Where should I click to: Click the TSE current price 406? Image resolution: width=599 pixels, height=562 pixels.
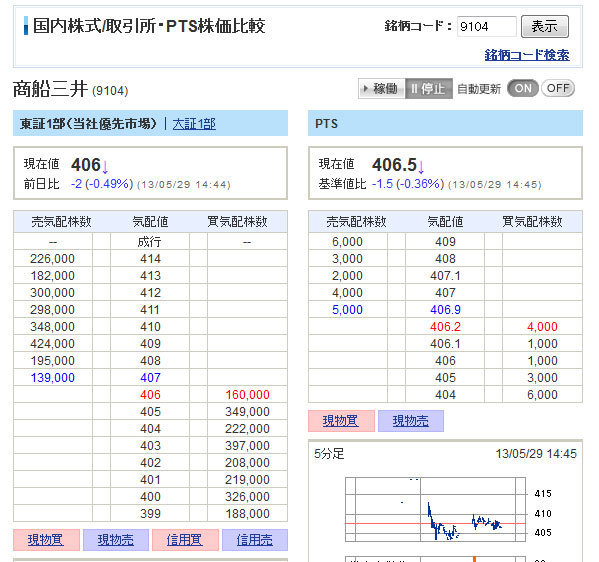86,165
